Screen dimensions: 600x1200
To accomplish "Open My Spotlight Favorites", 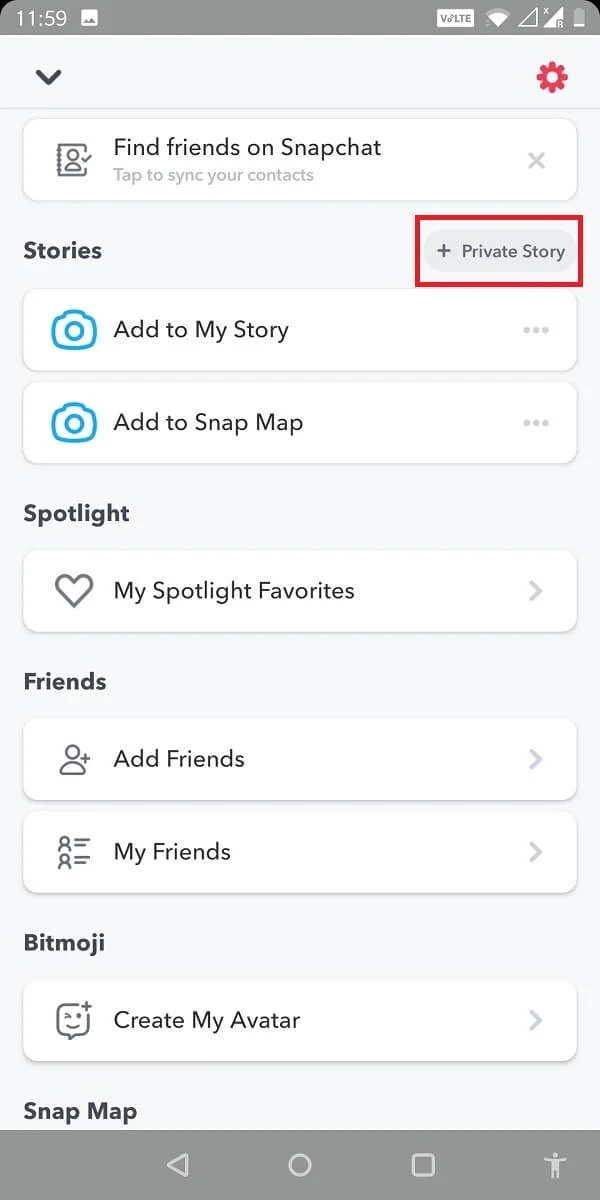I will [x=300, y=591].
